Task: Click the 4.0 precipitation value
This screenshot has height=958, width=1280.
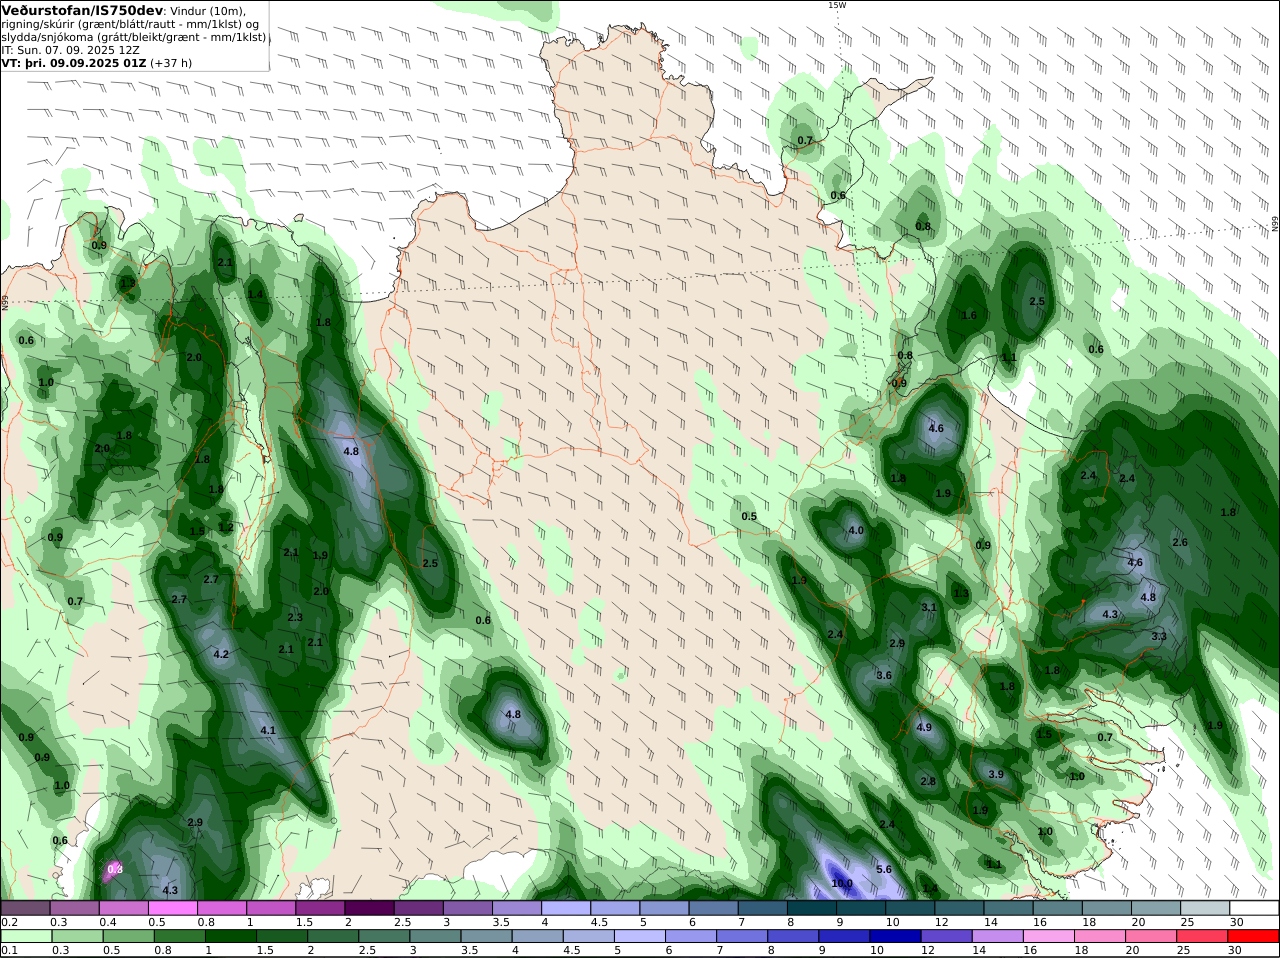Action: click(856, 530)
